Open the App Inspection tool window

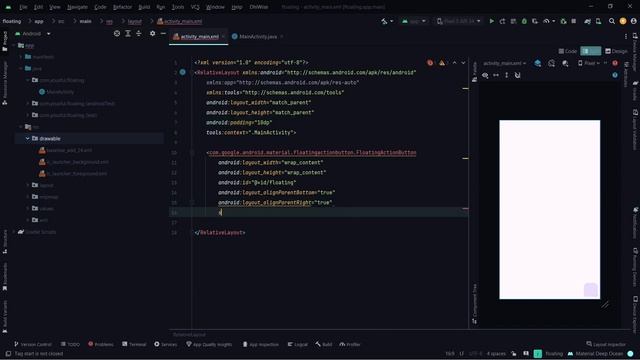[260, 344]
